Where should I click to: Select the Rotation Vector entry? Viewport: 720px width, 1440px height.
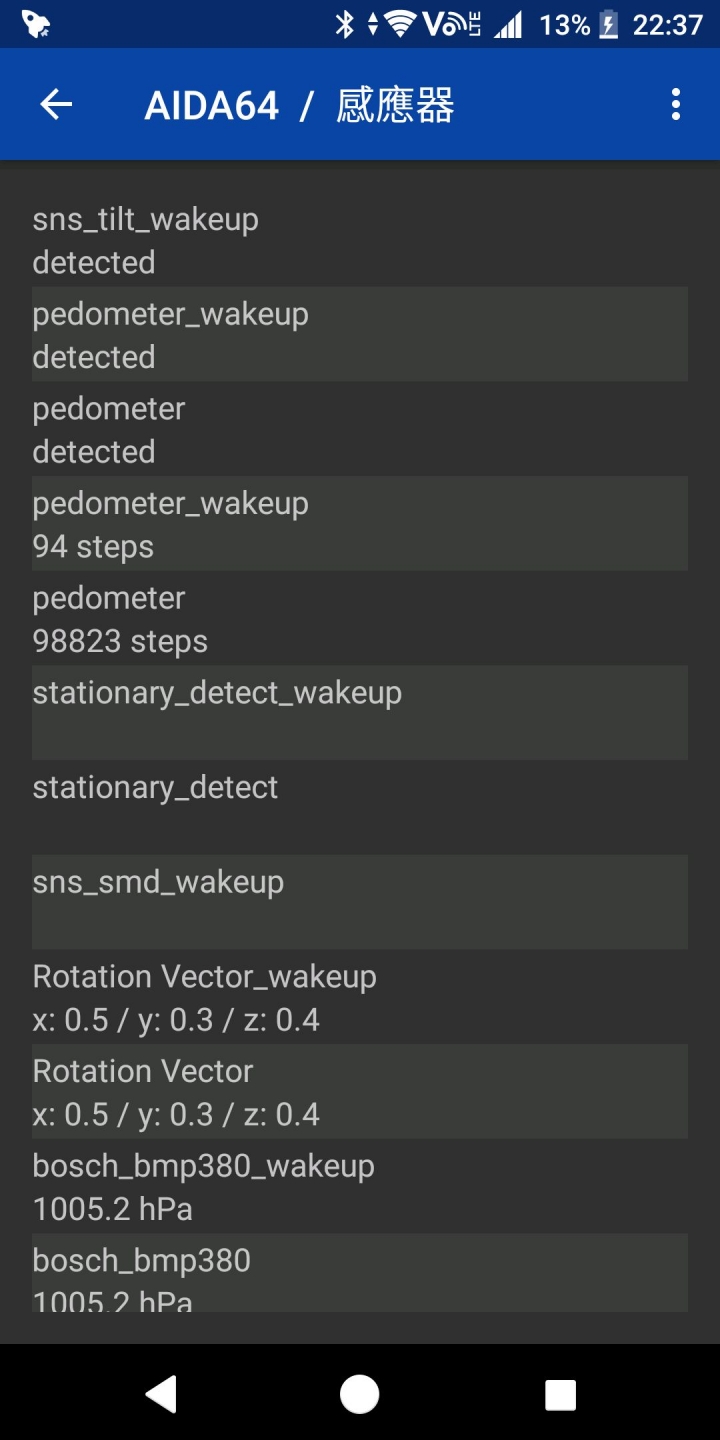[x=360, y=1091]
